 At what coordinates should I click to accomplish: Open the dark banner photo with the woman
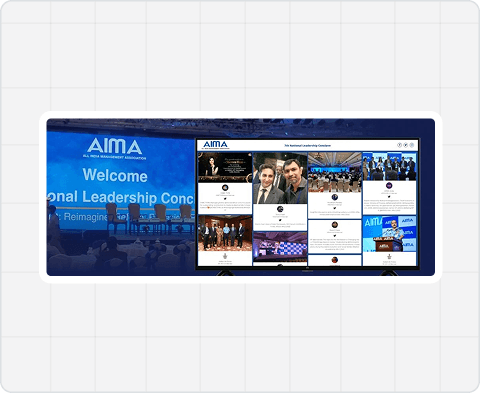click(x=225, y=168)
